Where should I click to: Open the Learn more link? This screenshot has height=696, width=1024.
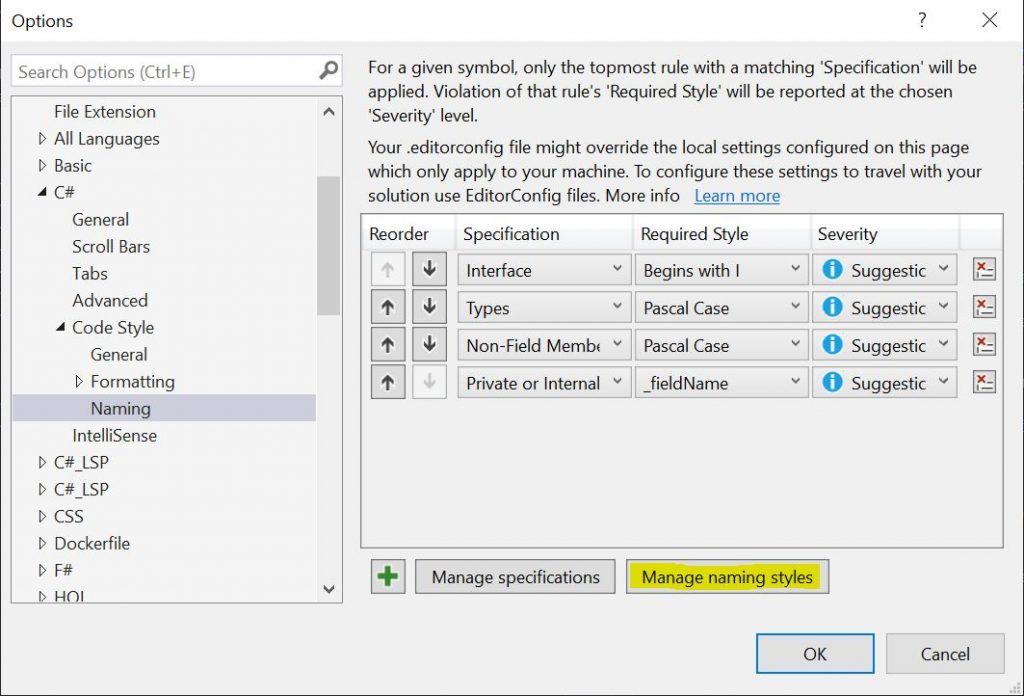(x=737, y=196)
